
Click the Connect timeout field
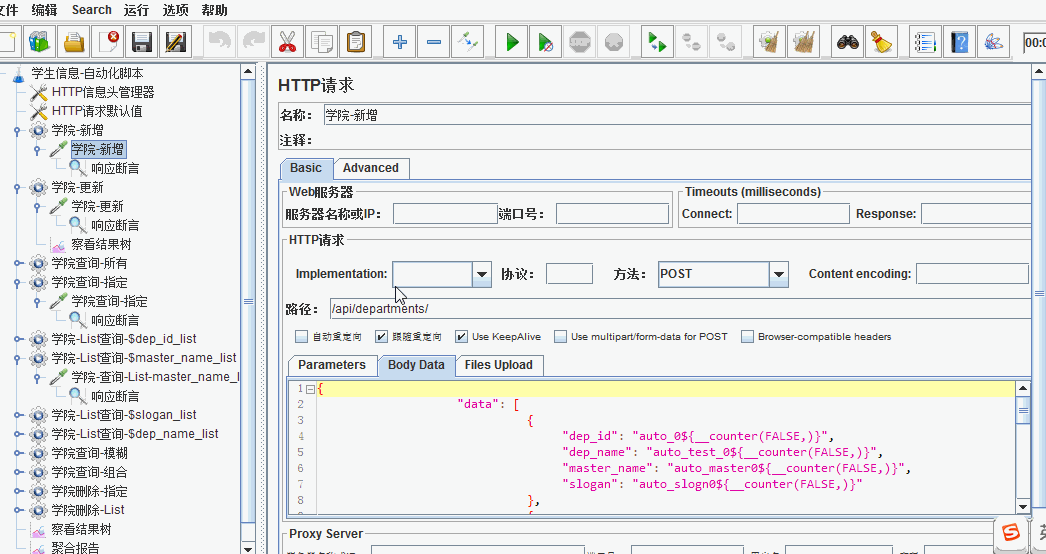[793, 214]
